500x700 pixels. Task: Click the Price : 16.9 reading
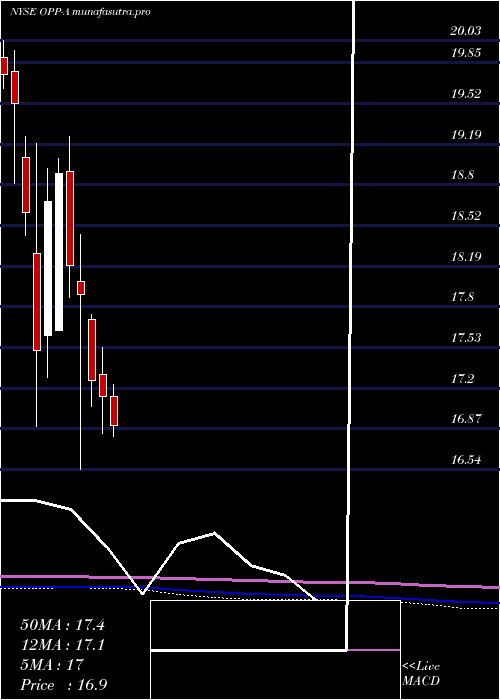[62, 684]
